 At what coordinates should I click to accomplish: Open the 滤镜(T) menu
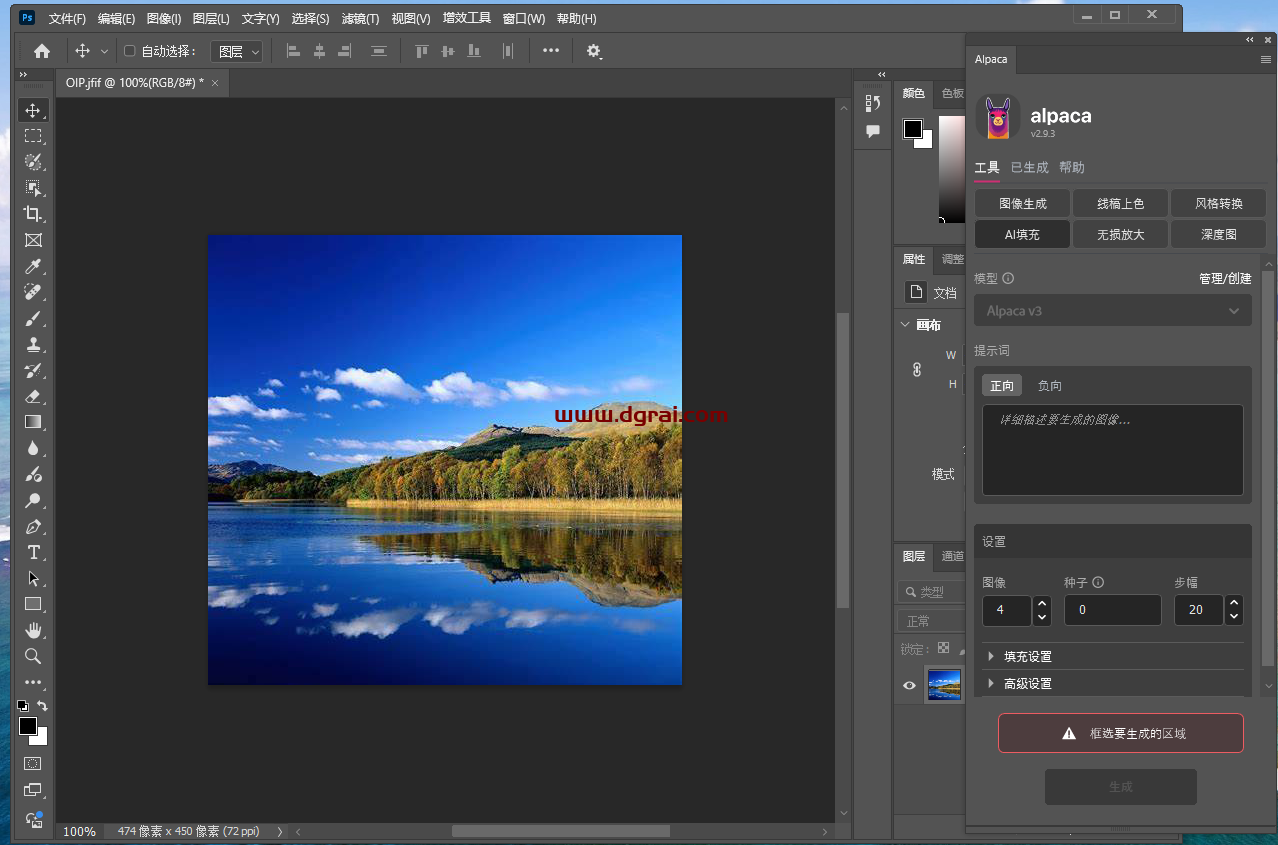click(360, 19)
